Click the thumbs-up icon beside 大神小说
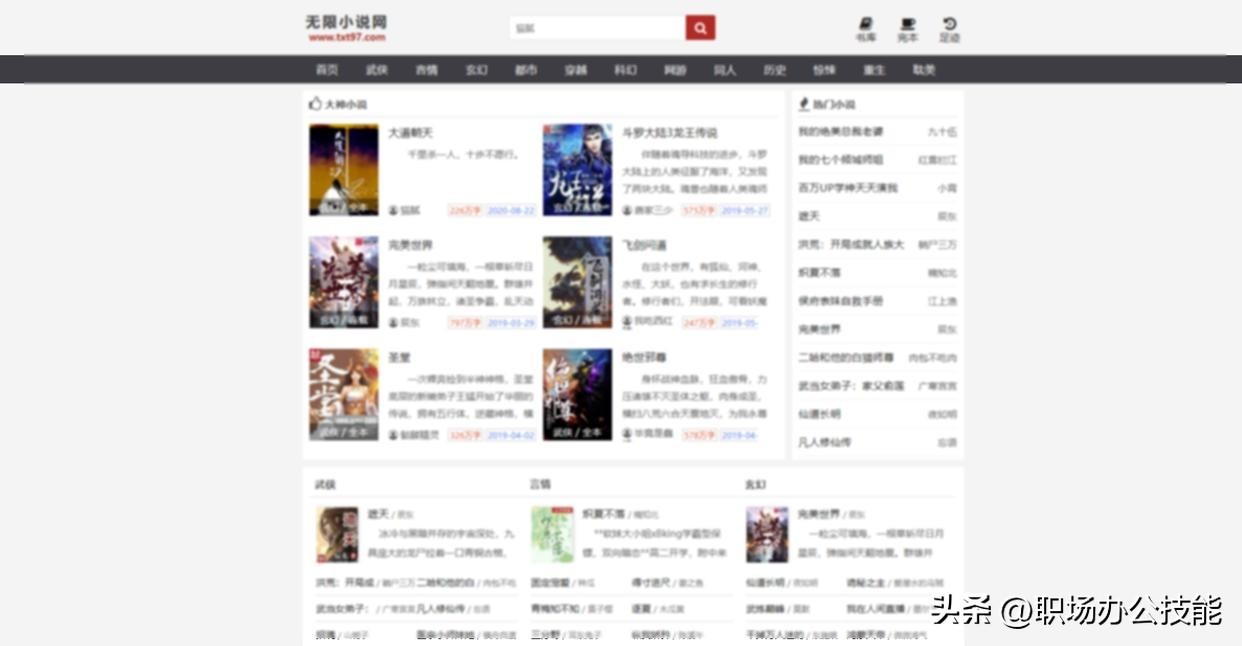The image size is (1242, 646). pos(316,104)
